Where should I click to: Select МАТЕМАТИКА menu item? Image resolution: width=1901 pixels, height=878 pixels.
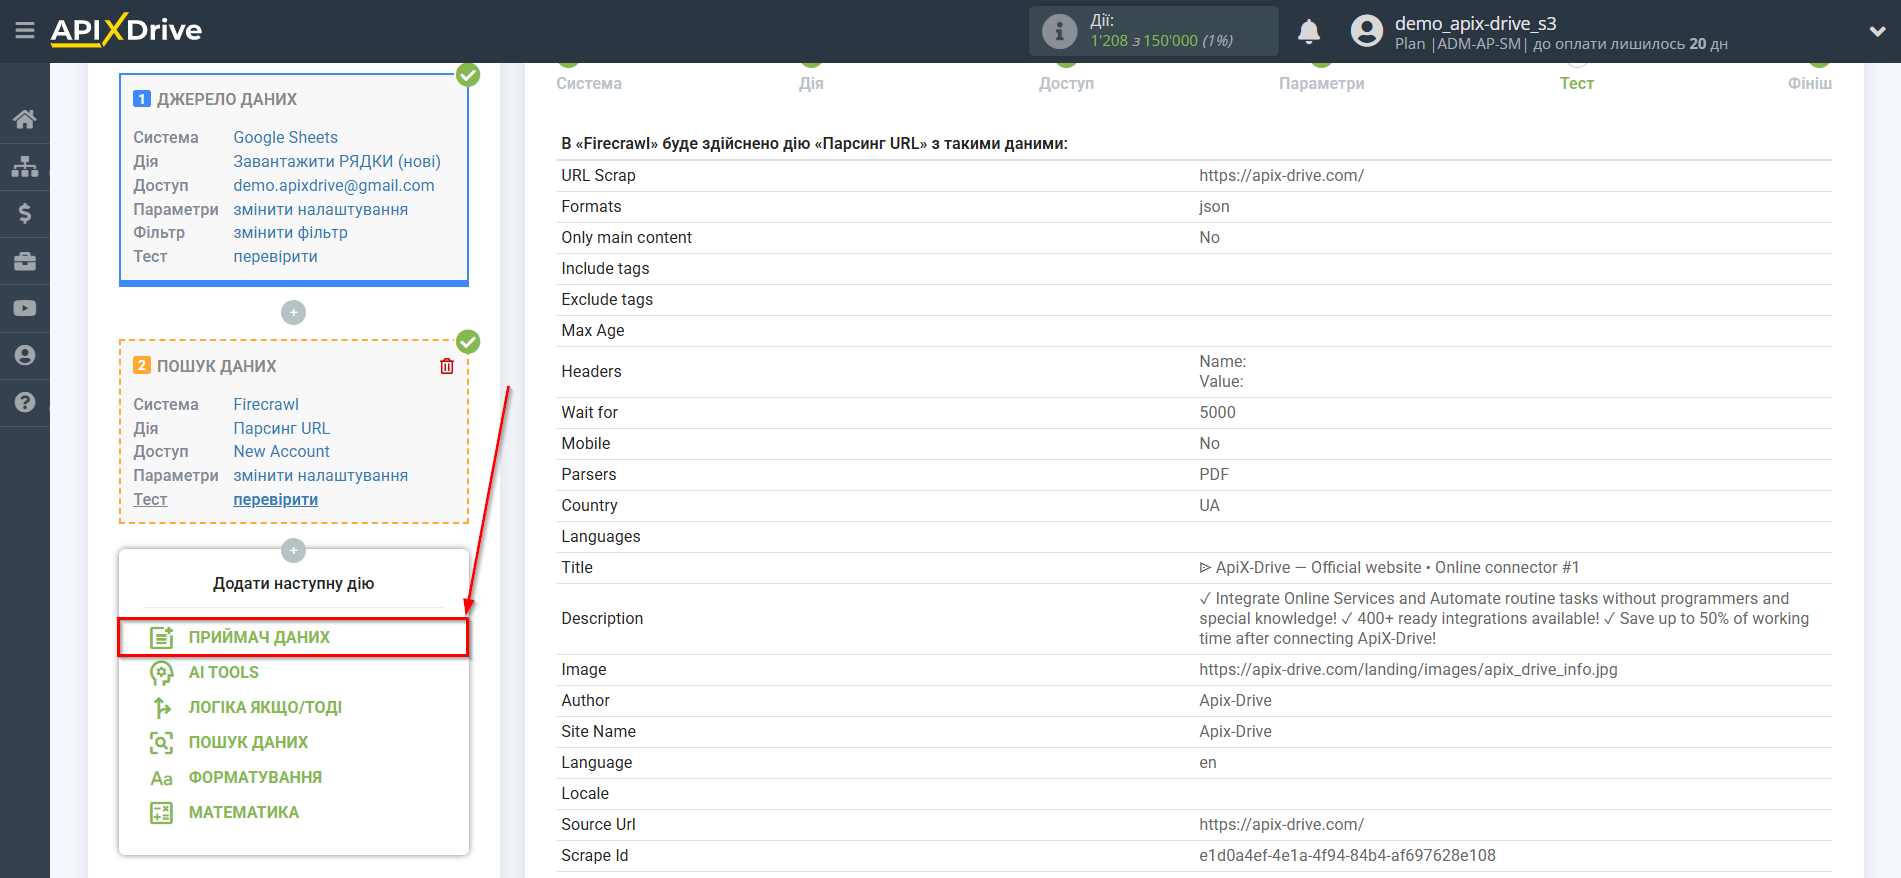[243, 813]
